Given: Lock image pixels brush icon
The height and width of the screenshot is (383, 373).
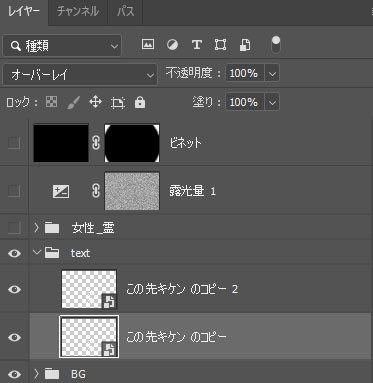Looking at the screenshot, I should pos(73,102).
